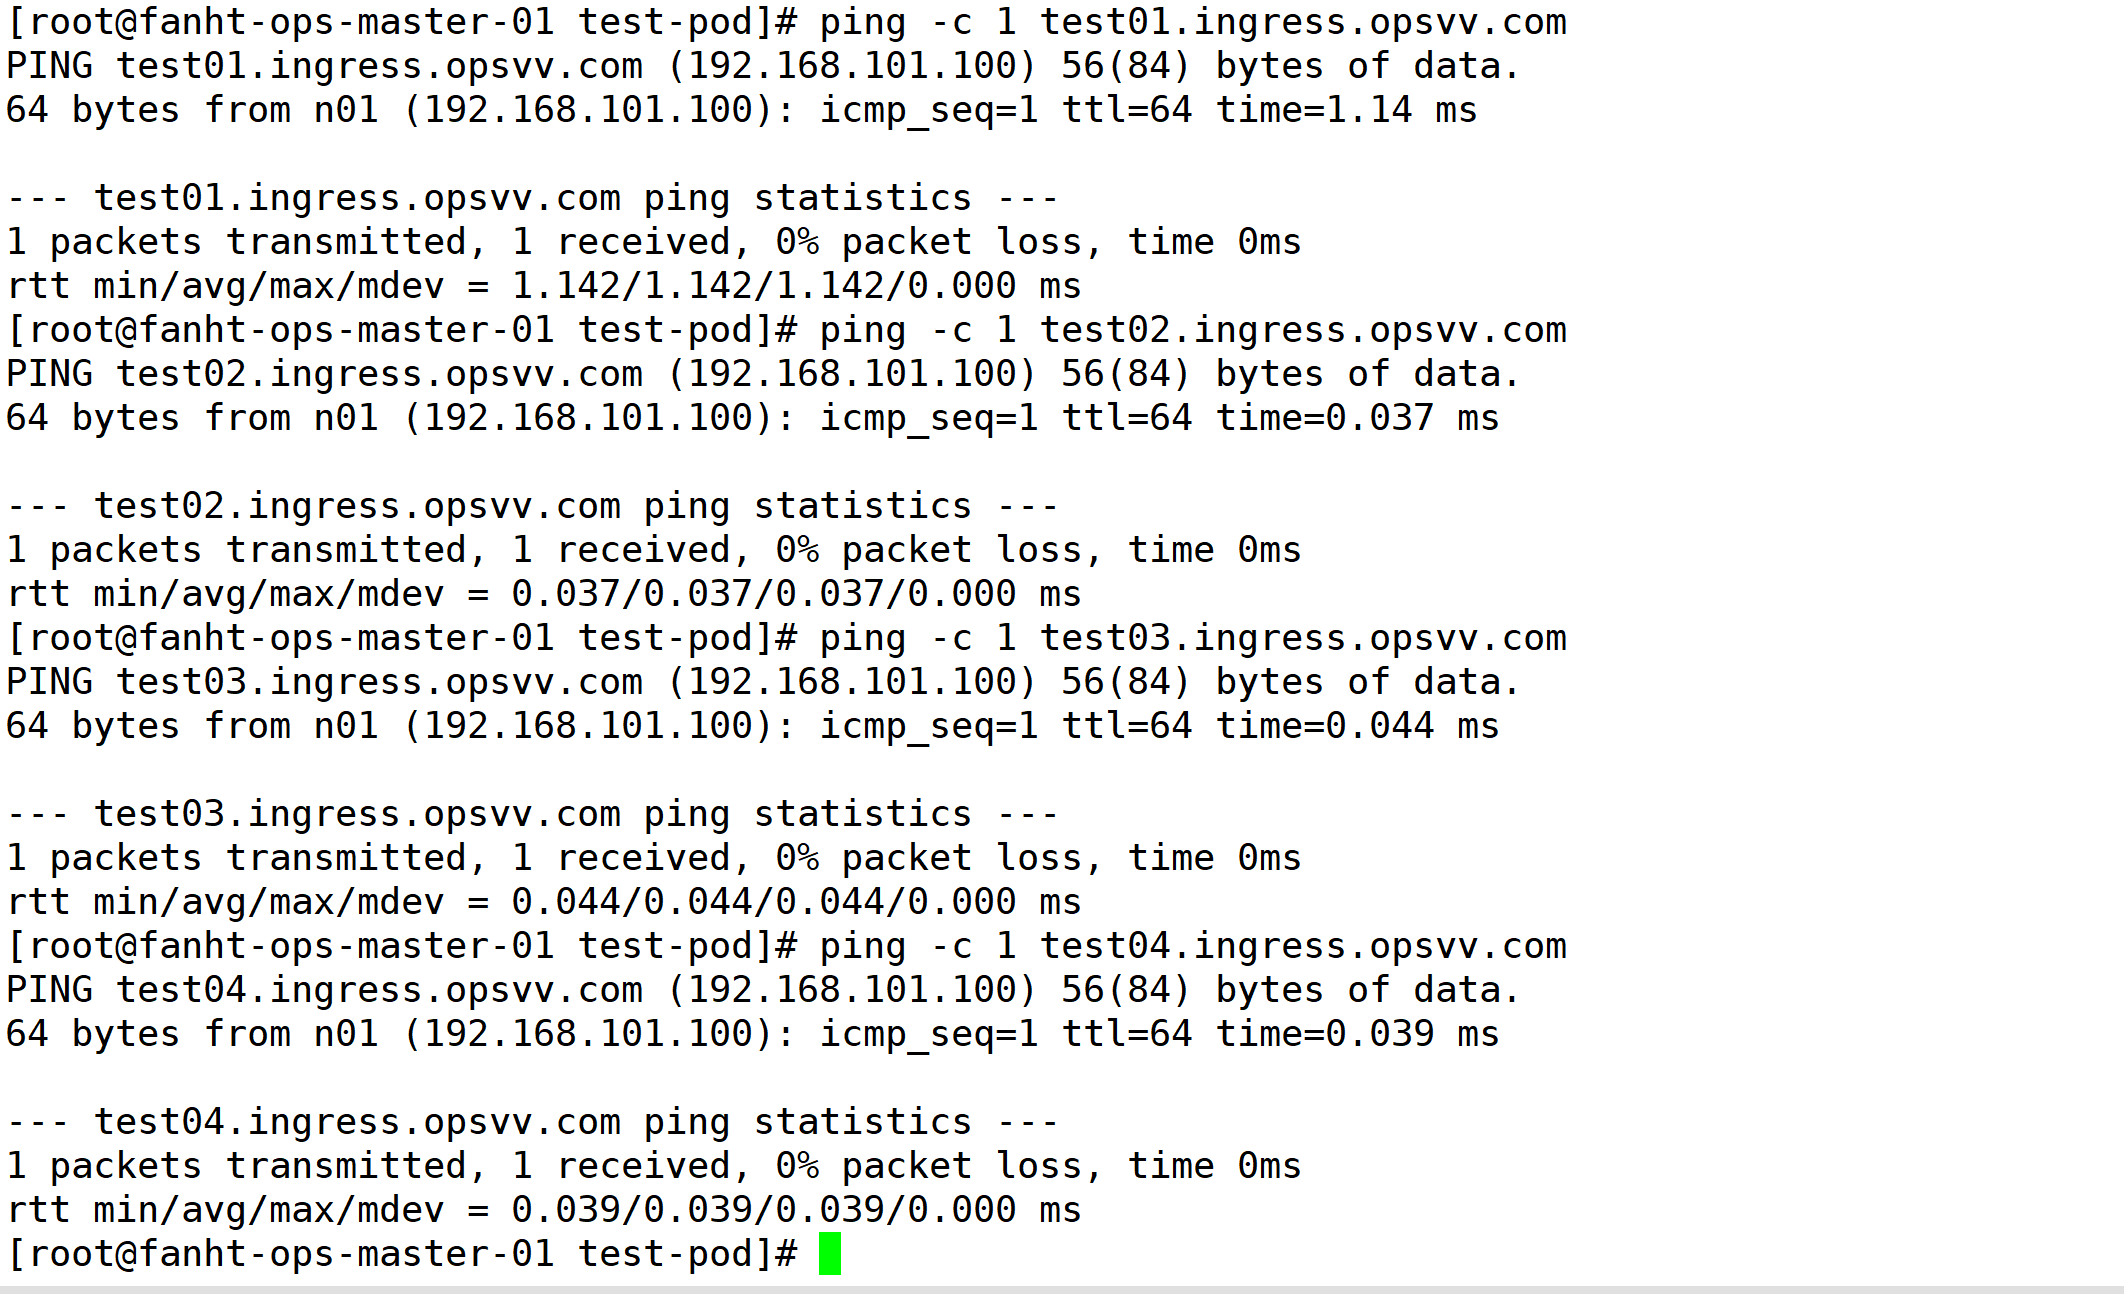Image resolution: width=2124 pixels, height=1294 pixels.
Task: Click the test03 ping statistics header line
Action: [x=532, y=815]
